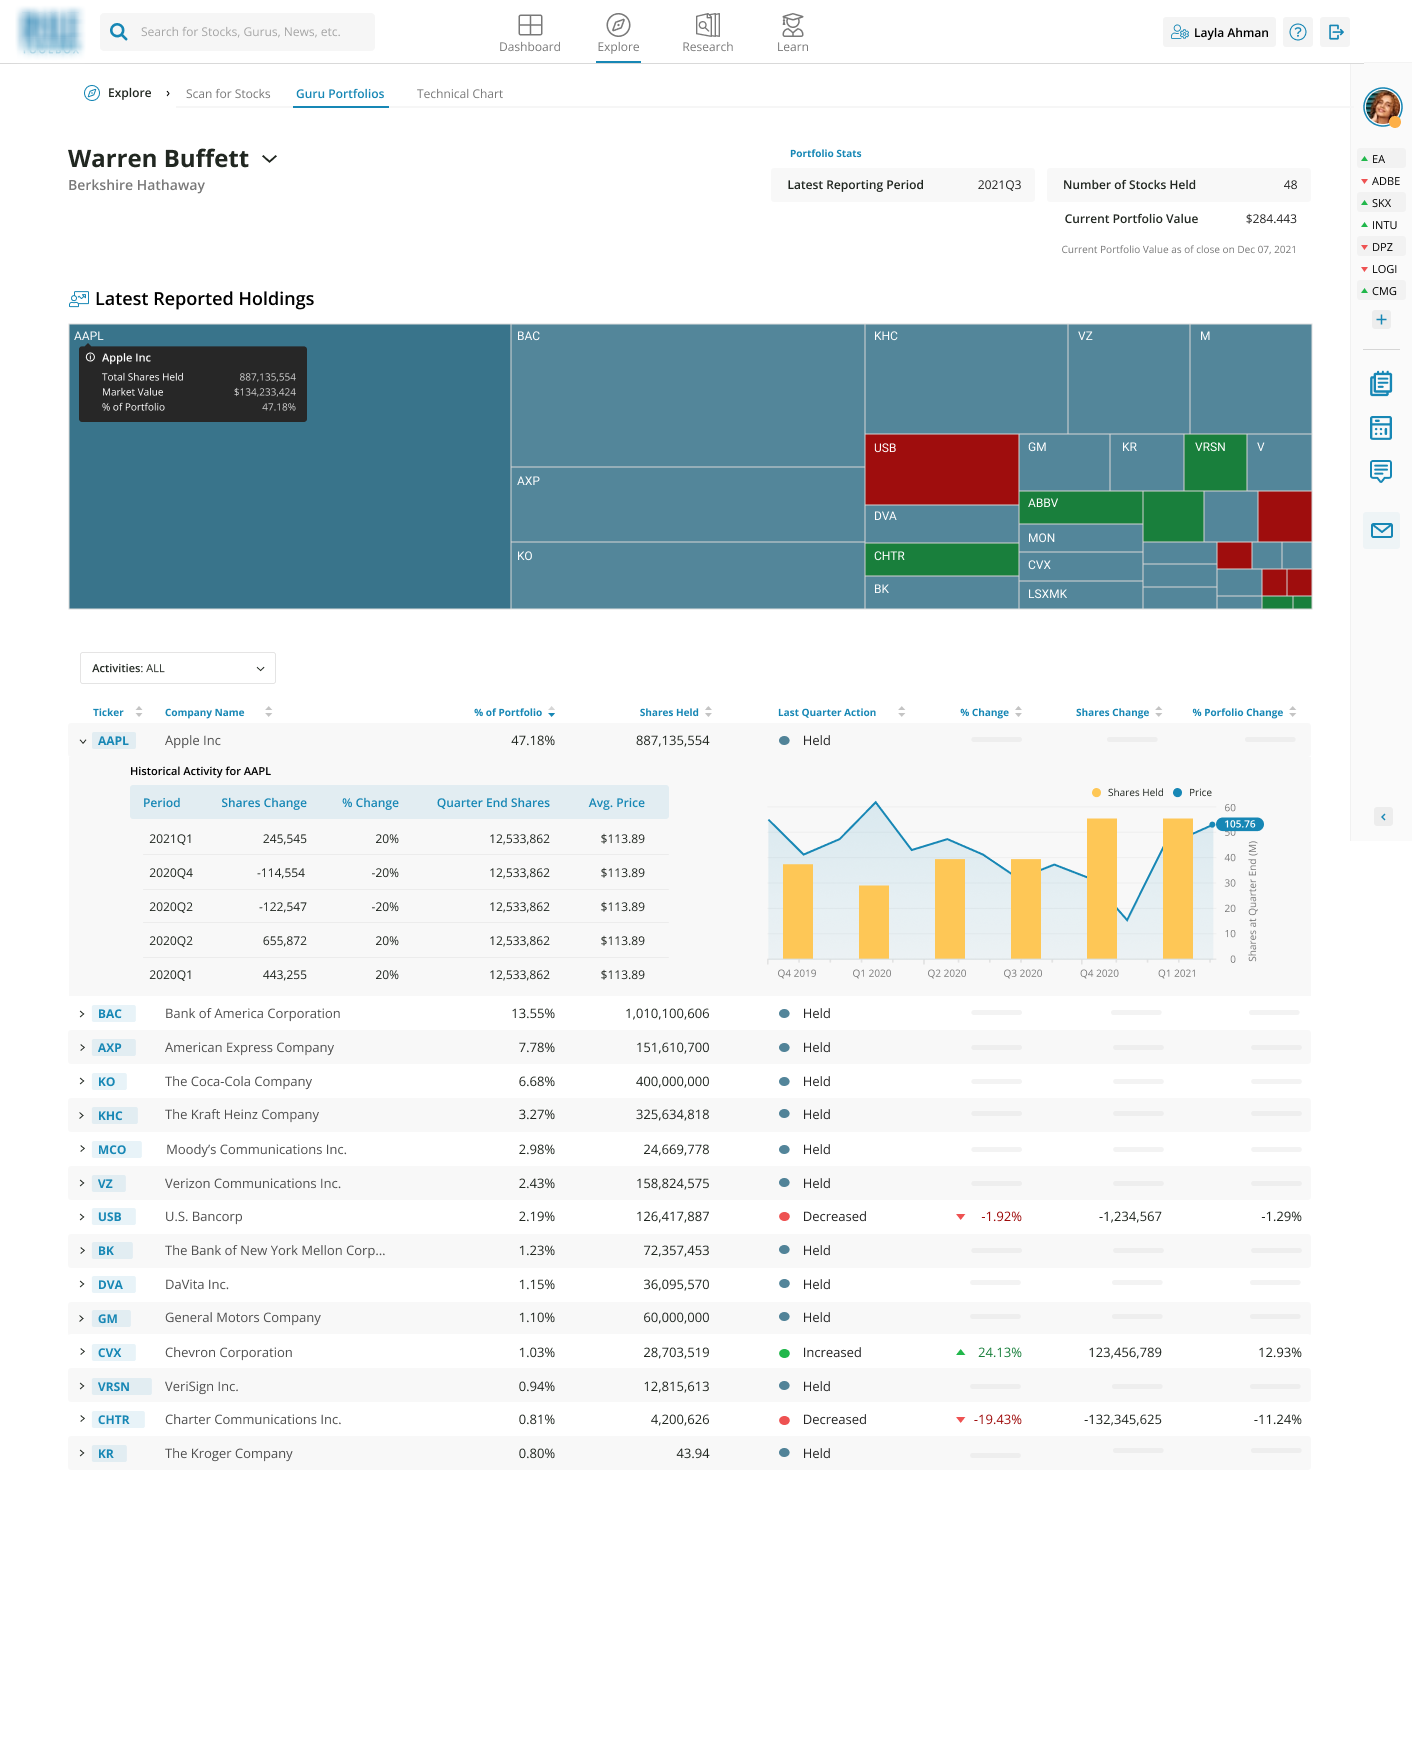
Task: Sort by % Porfolio Change column
Action: 1292,712
